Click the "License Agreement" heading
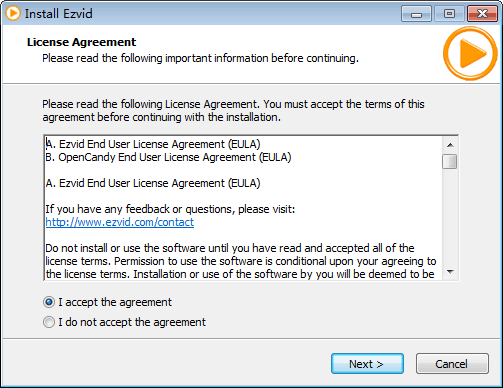The image size is (503, 388). pyautogui.click(x=82, y=42)
